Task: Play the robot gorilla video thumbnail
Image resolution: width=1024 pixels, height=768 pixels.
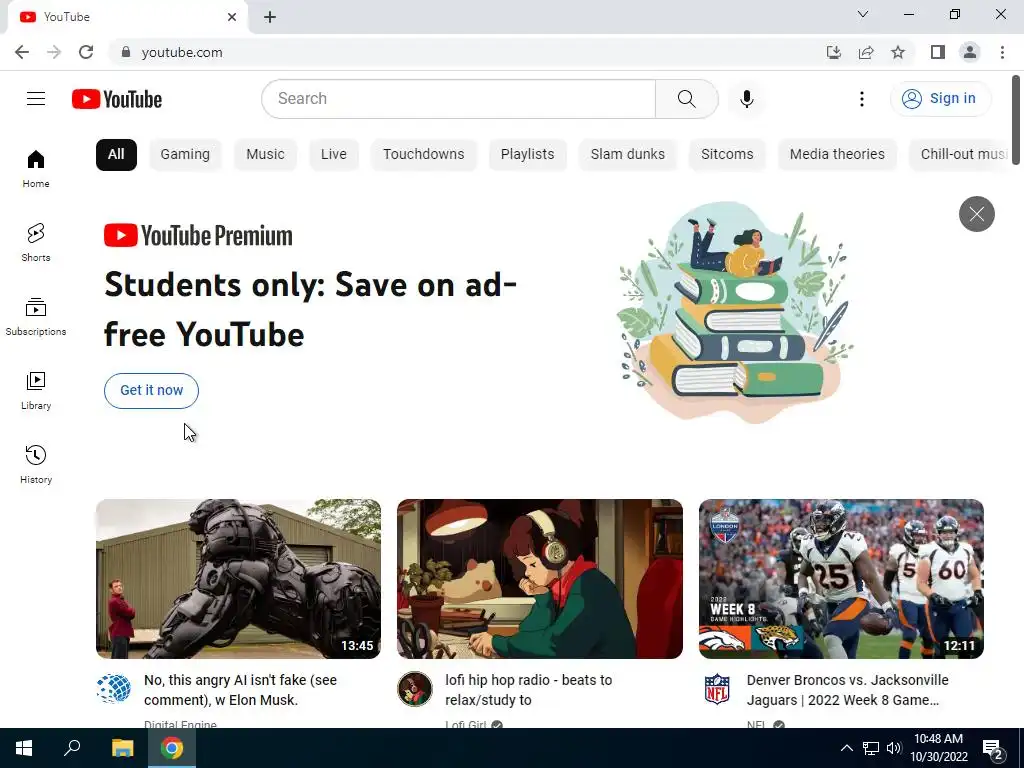Action: pos(238,579)
